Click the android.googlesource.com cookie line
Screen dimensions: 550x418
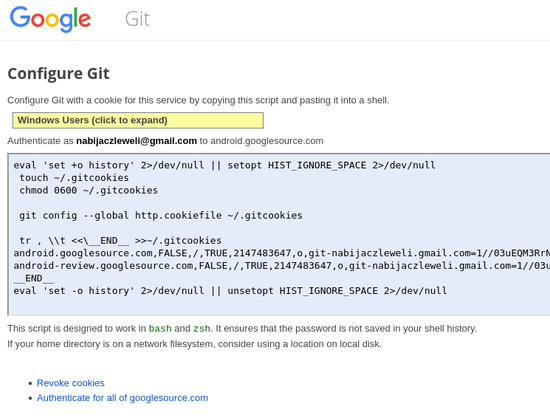click(x=282, y=253)
